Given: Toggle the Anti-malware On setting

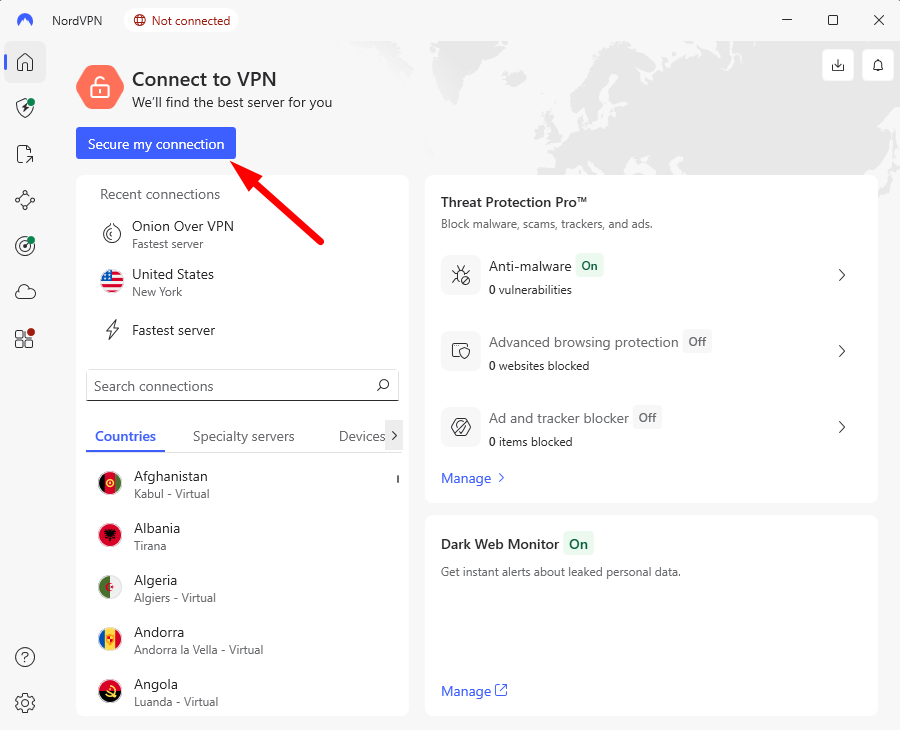Looking at the screenshot, I should point(589,266).
